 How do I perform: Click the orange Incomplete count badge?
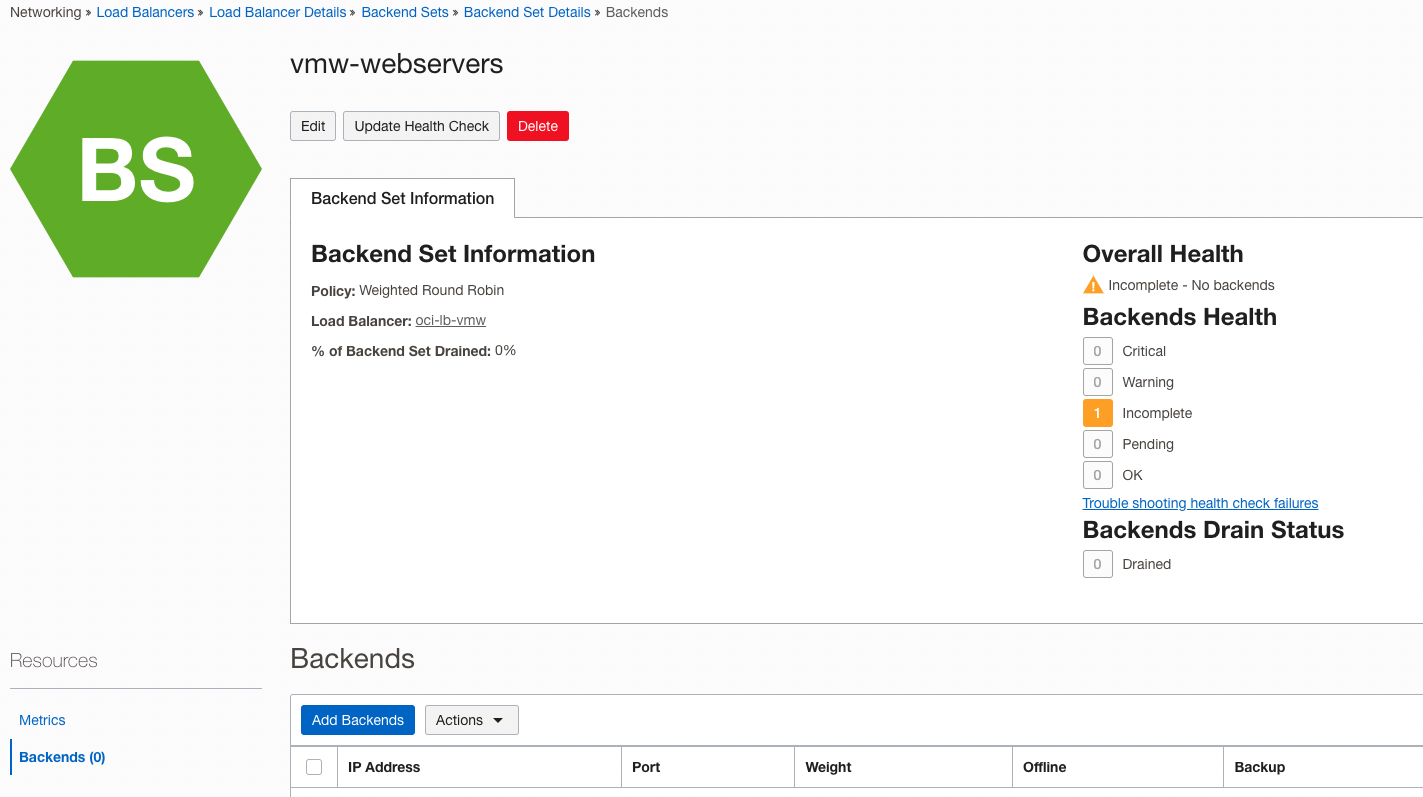[1097, 412]
